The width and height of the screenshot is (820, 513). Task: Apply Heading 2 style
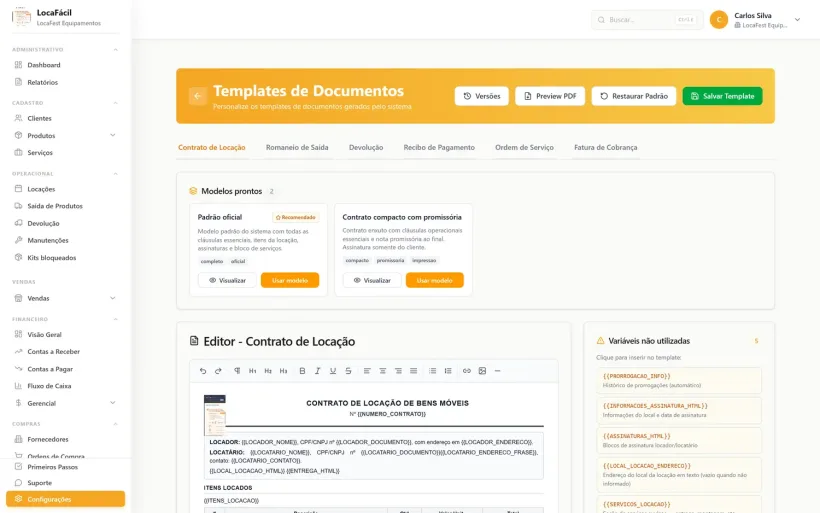(268, 371)
